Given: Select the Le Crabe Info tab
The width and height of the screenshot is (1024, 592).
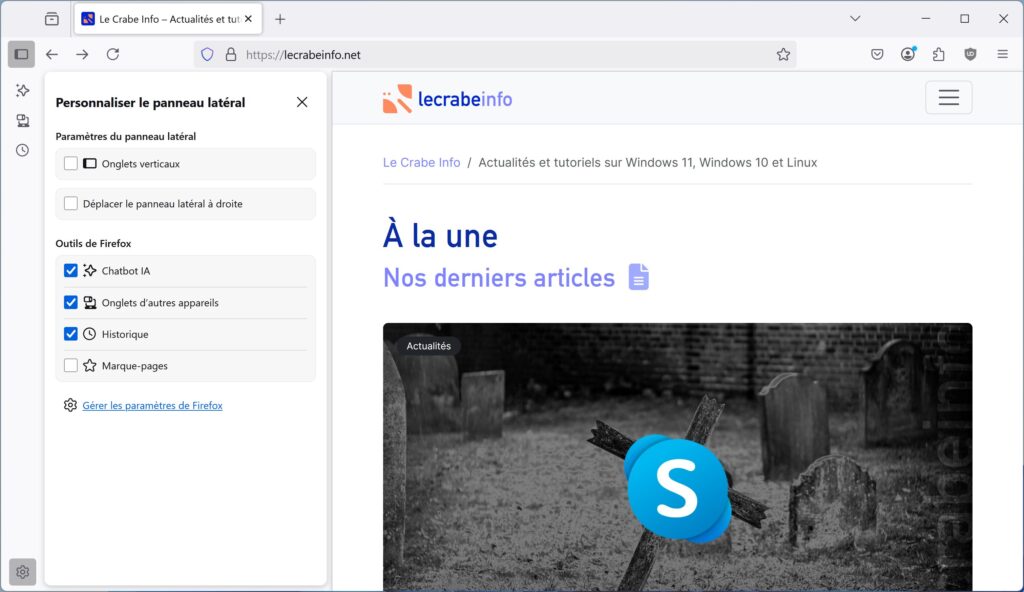Looking at the screenshot, I should point(168,19).
